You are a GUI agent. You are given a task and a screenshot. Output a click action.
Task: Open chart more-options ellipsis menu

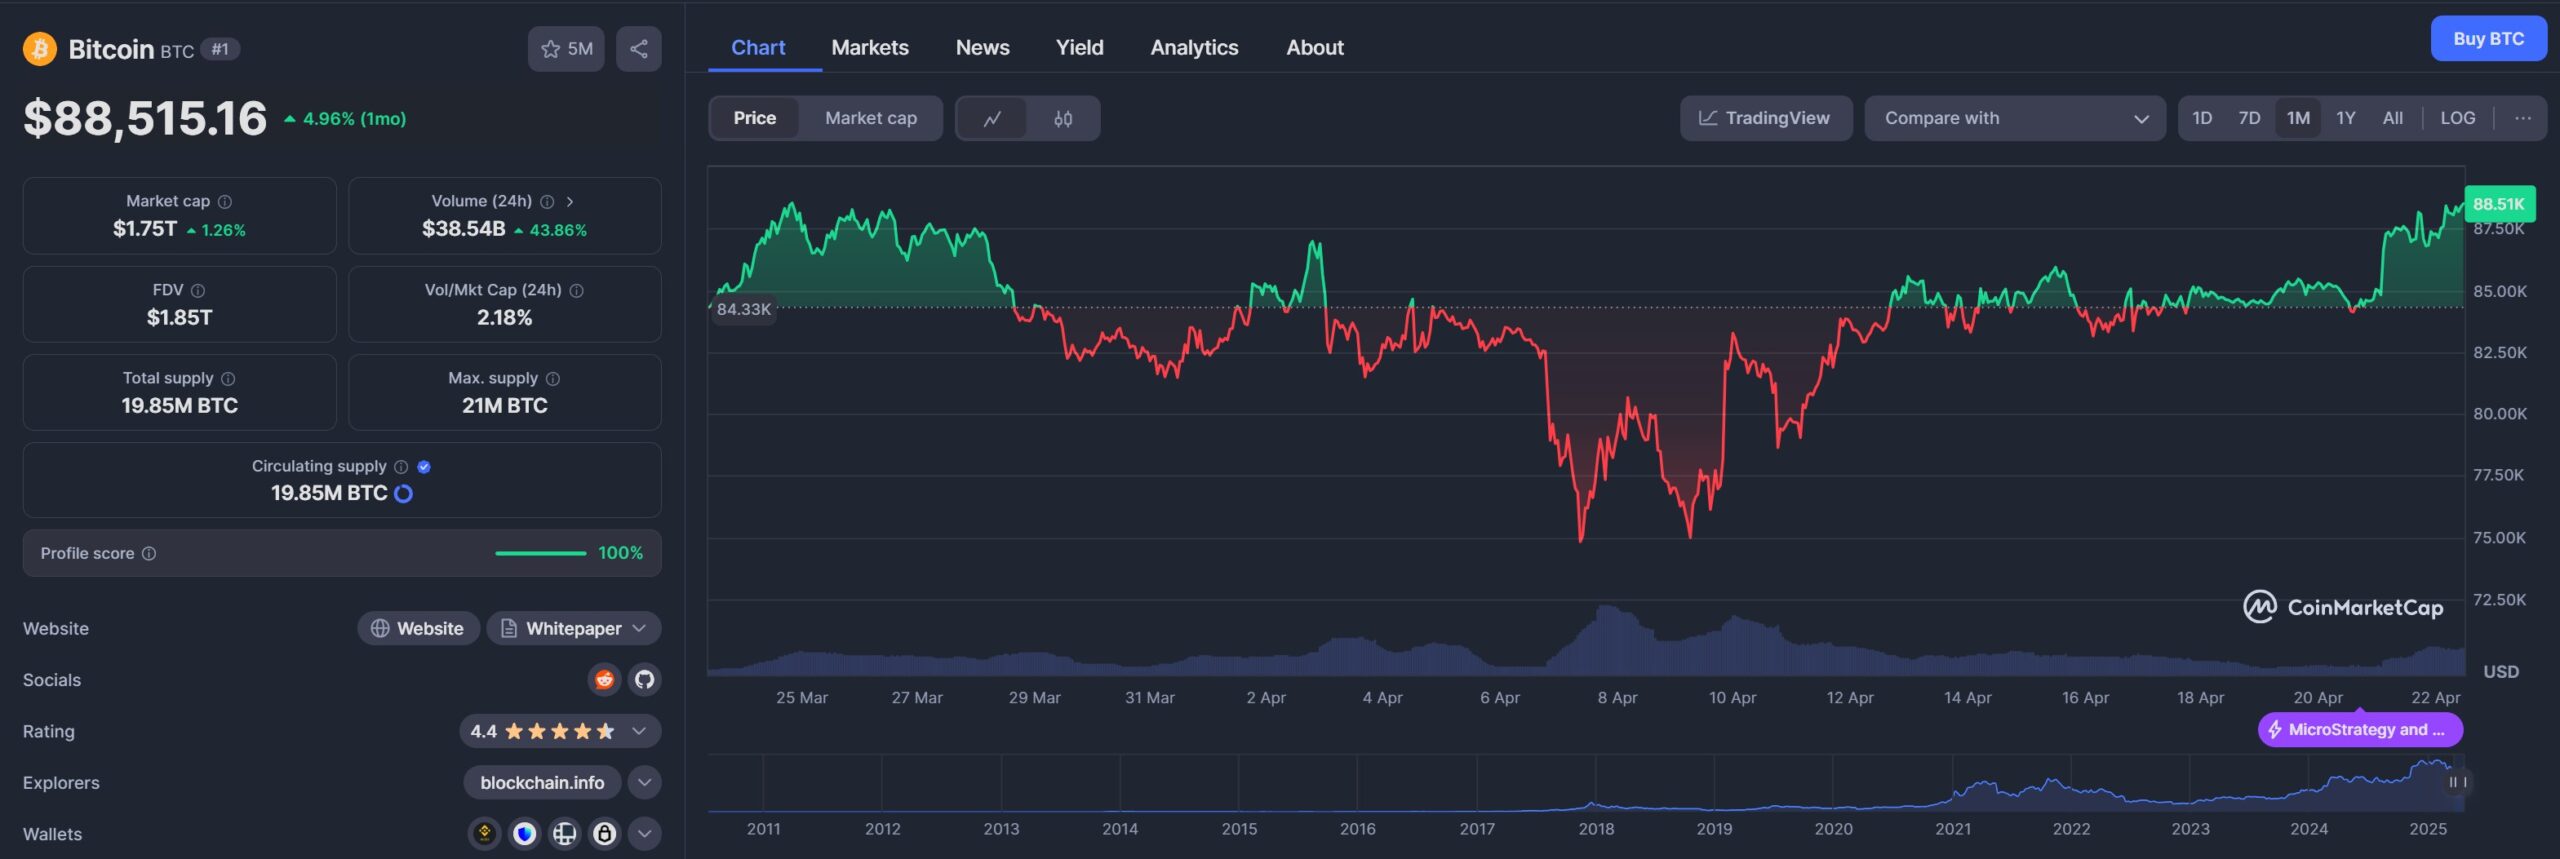2523,118
